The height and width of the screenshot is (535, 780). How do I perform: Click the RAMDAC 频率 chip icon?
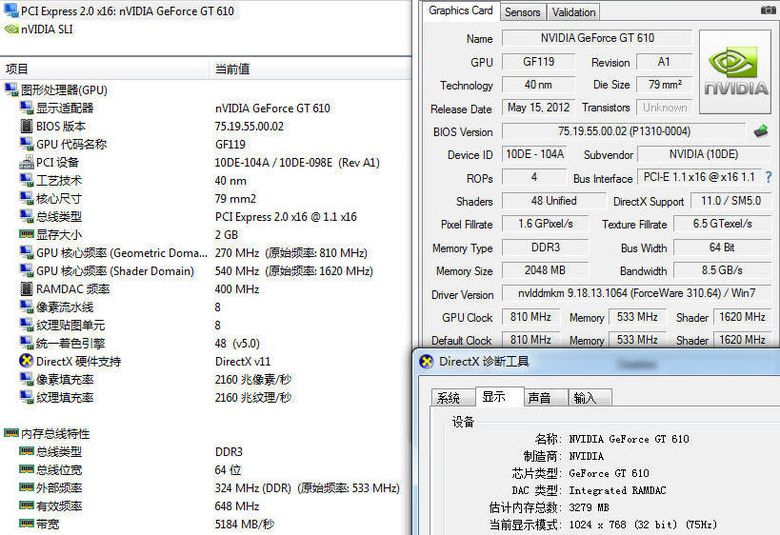pos(26,289)
